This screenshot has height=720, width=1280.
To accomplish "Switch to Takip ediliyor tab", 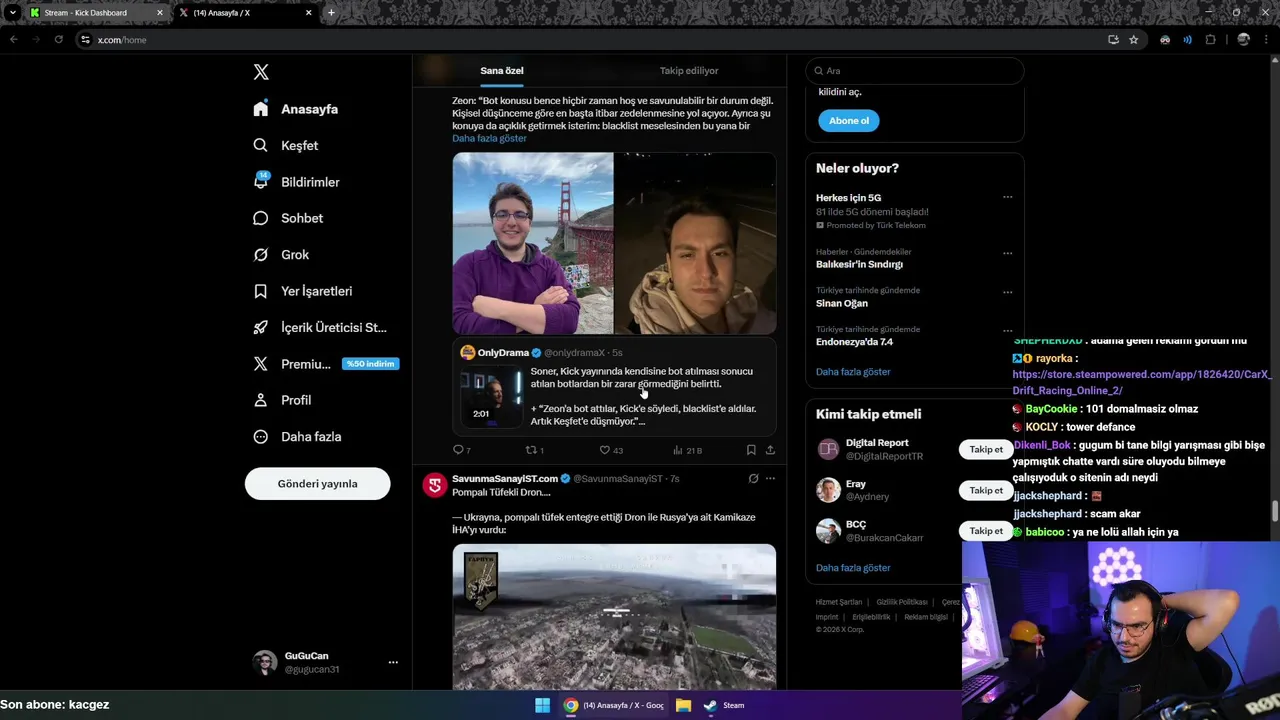I will click(689, 71).
